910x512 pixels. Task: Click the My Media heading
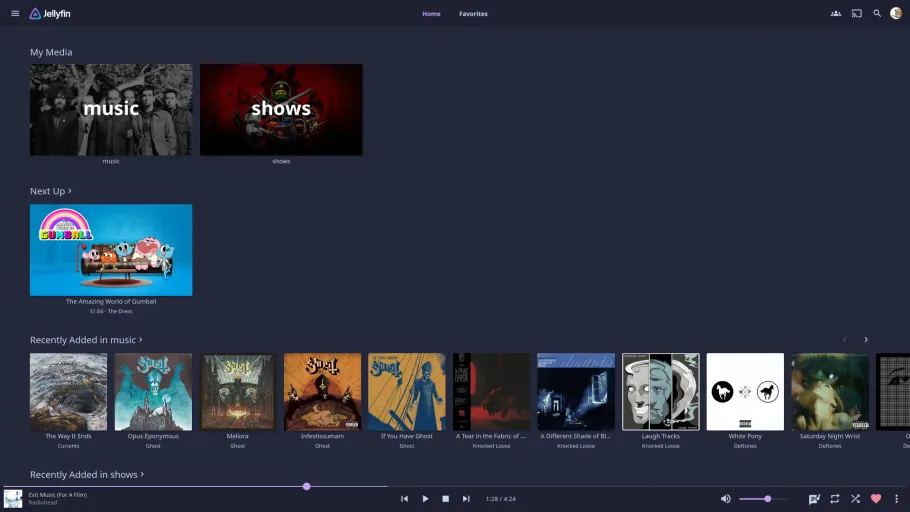pos(51,52)
